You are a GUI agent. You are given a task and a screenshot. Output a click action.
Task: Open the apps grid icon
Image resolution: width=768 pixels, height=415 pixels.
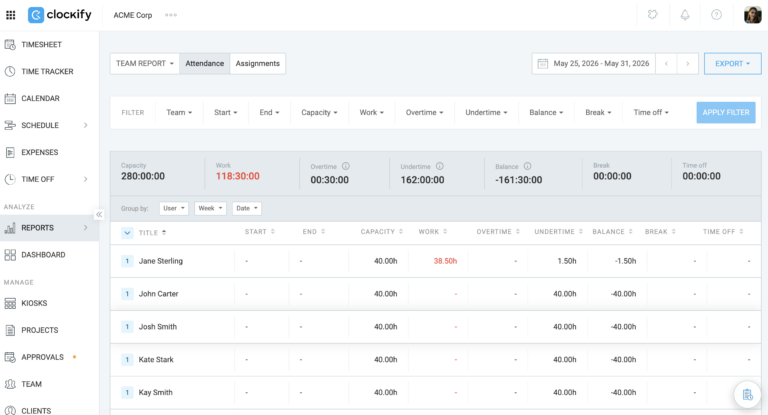10,15
